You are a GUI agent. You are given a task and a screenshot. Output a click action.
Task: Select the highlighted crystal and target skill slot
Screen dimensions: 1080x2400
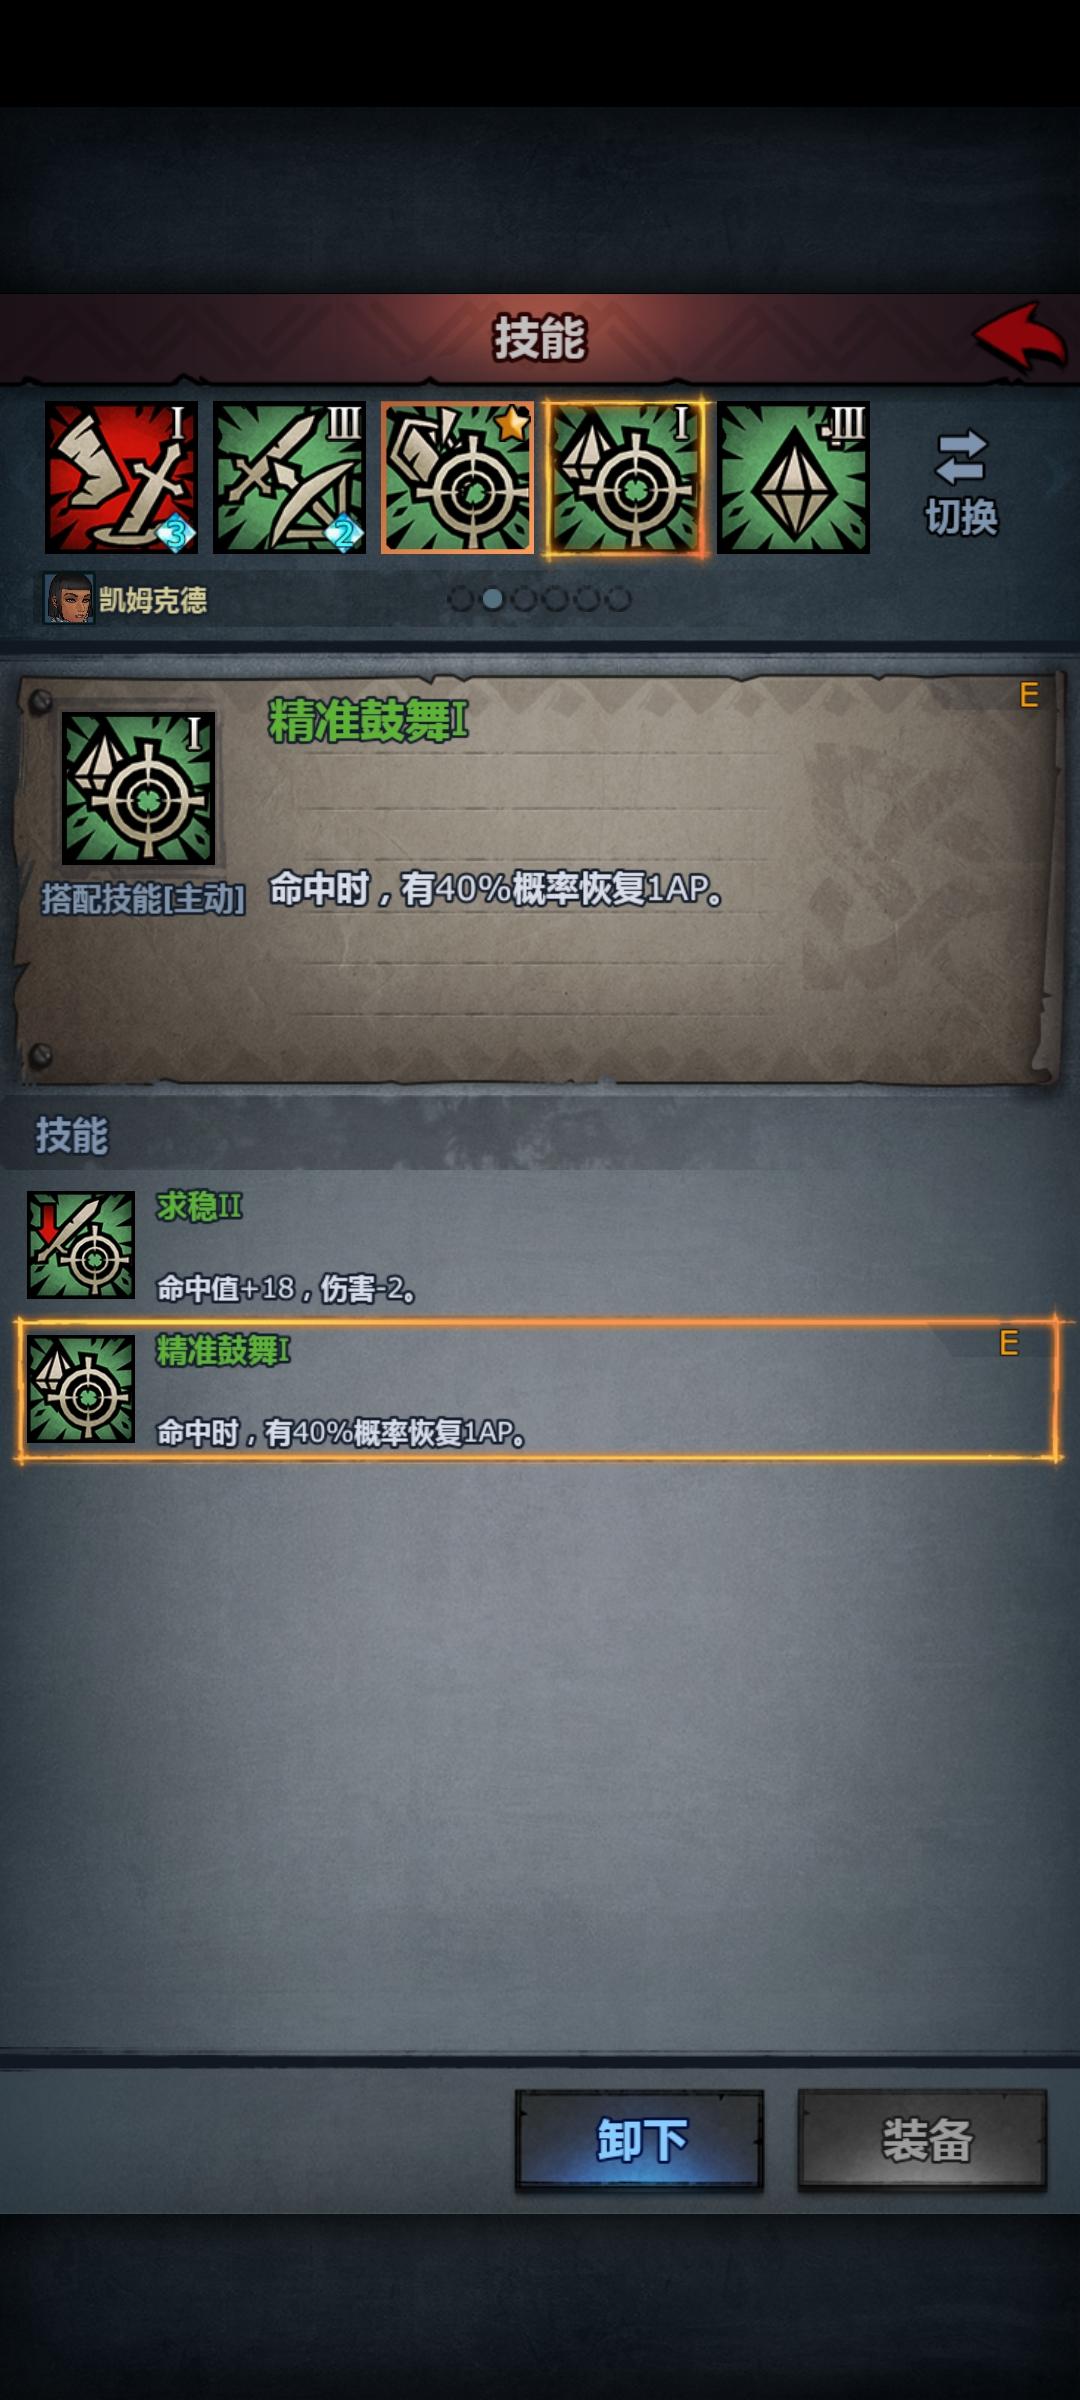coord(625,478)
